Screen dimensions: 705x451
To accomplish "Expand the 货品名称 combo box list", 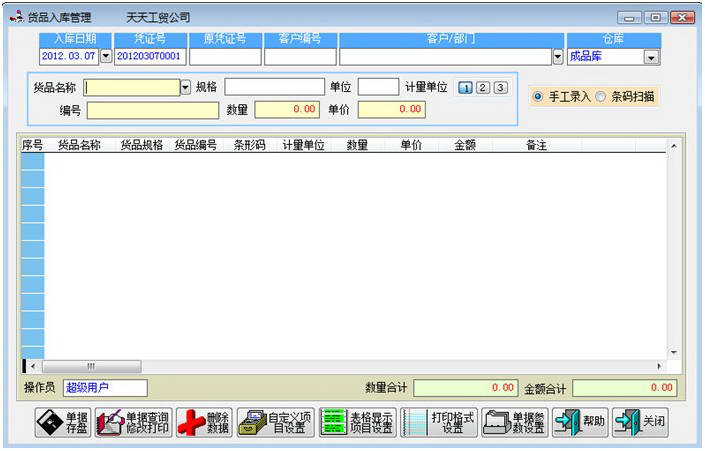I will click(x=185, y=88).
